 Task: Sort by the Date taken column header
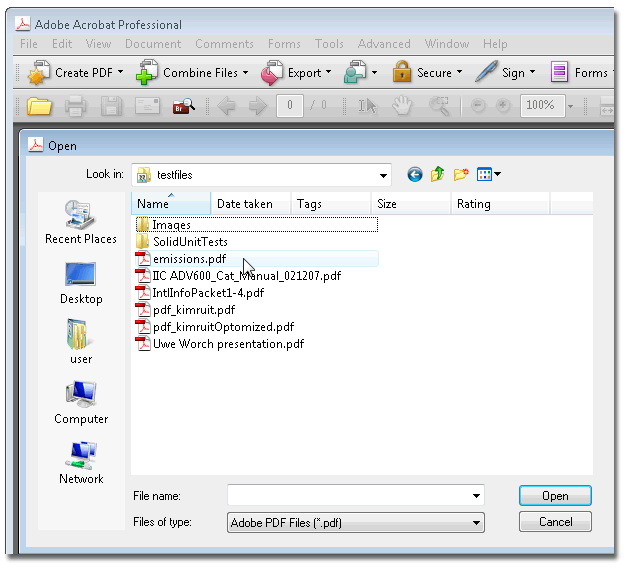pyautogui.click(x=251, y=204)
